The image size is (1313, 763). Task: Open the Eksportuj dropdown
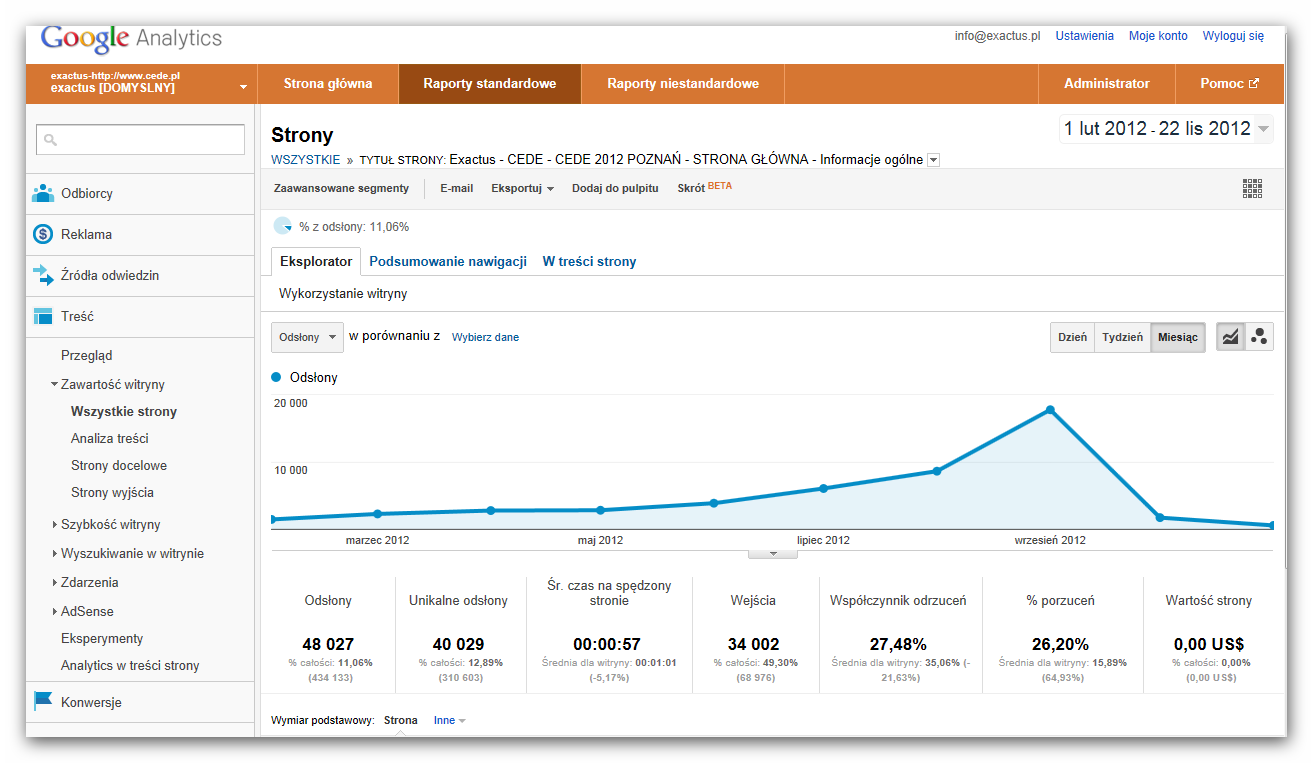click(x=522, y=188)
